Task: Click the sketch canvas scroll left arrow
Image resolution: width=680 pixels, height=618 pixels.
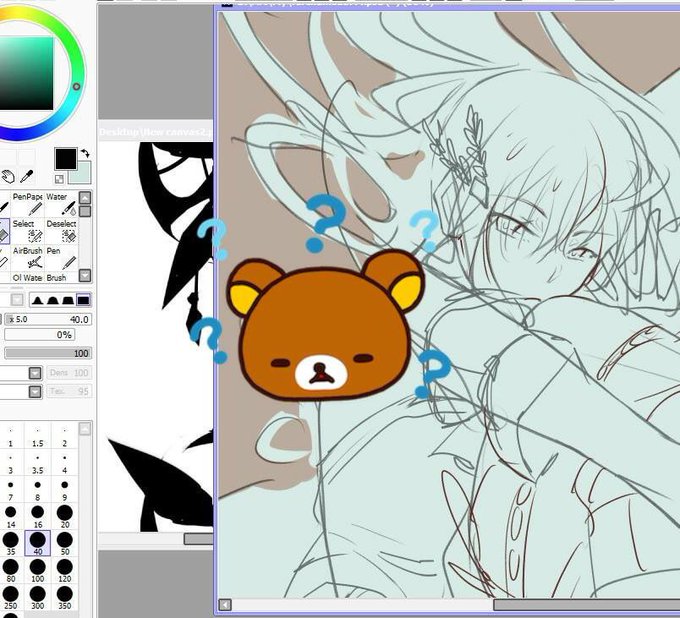Action: pyautogui.click(x=225, y=605)
